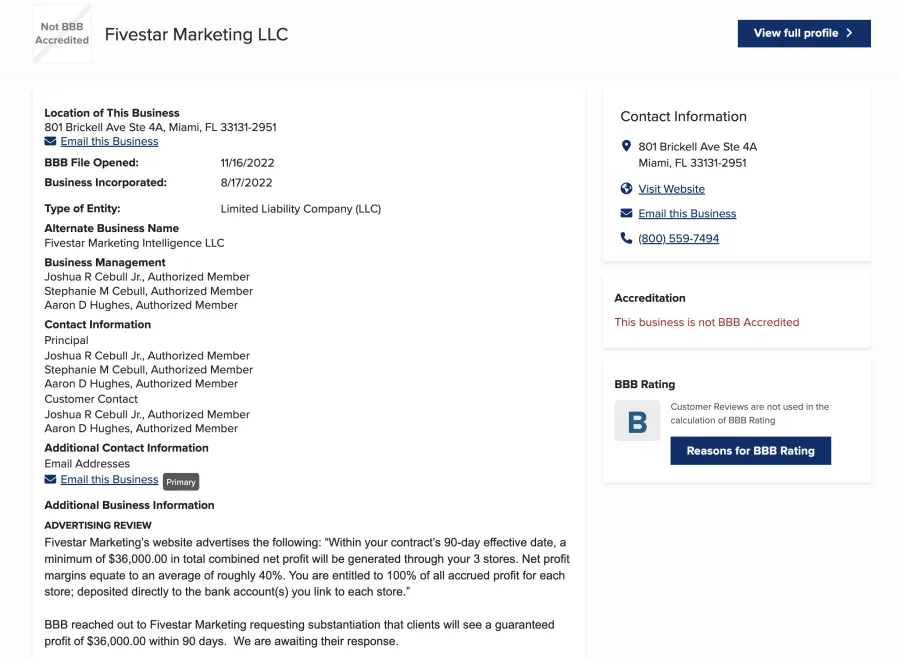Click the Type of Entity label
Image resolution: width=900 pixels, height=658 pixels.
point(82,208)
